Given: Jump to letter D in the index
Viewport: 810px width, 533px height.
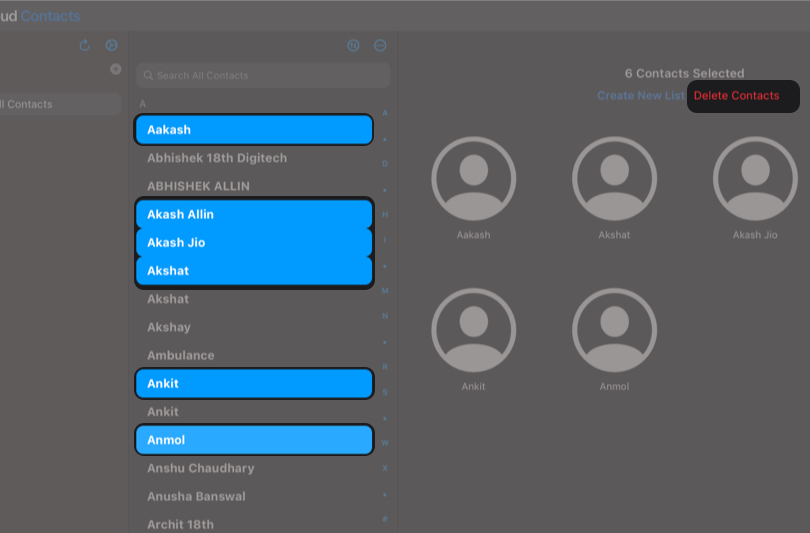Looking at the screenshot, I should 385,164.
